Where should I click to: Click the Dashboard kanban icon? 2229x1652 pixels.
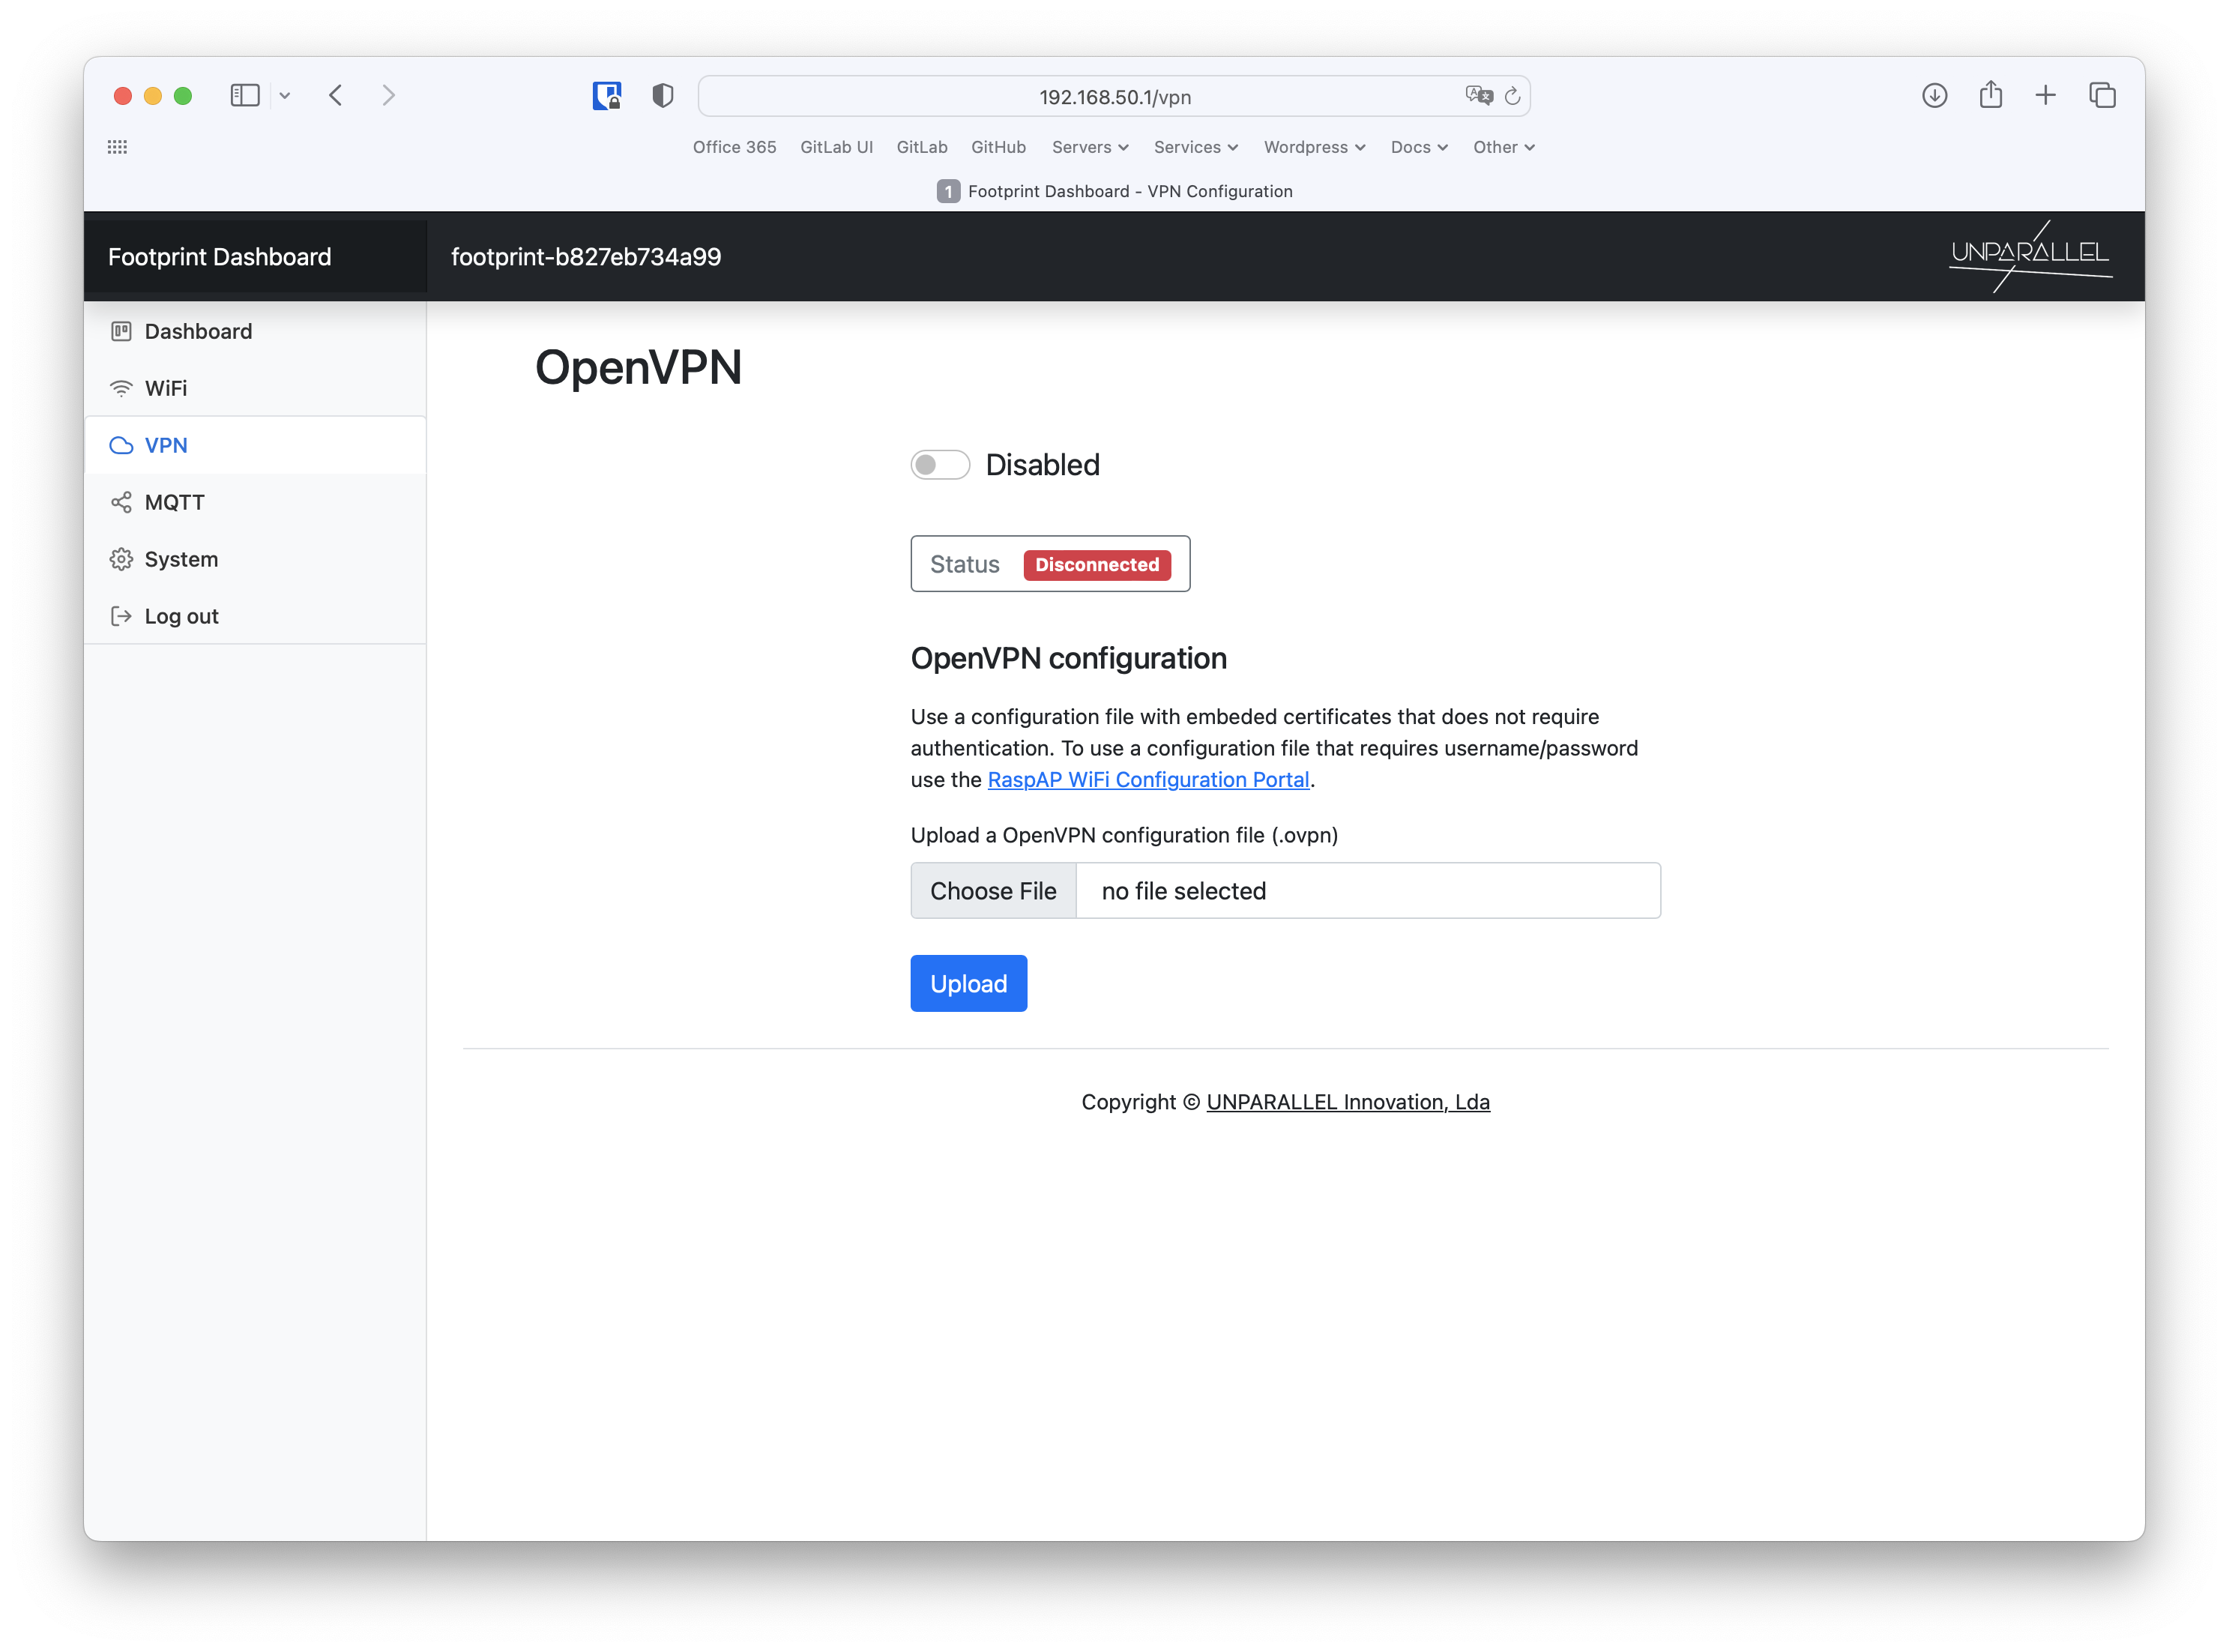point(121,331)
